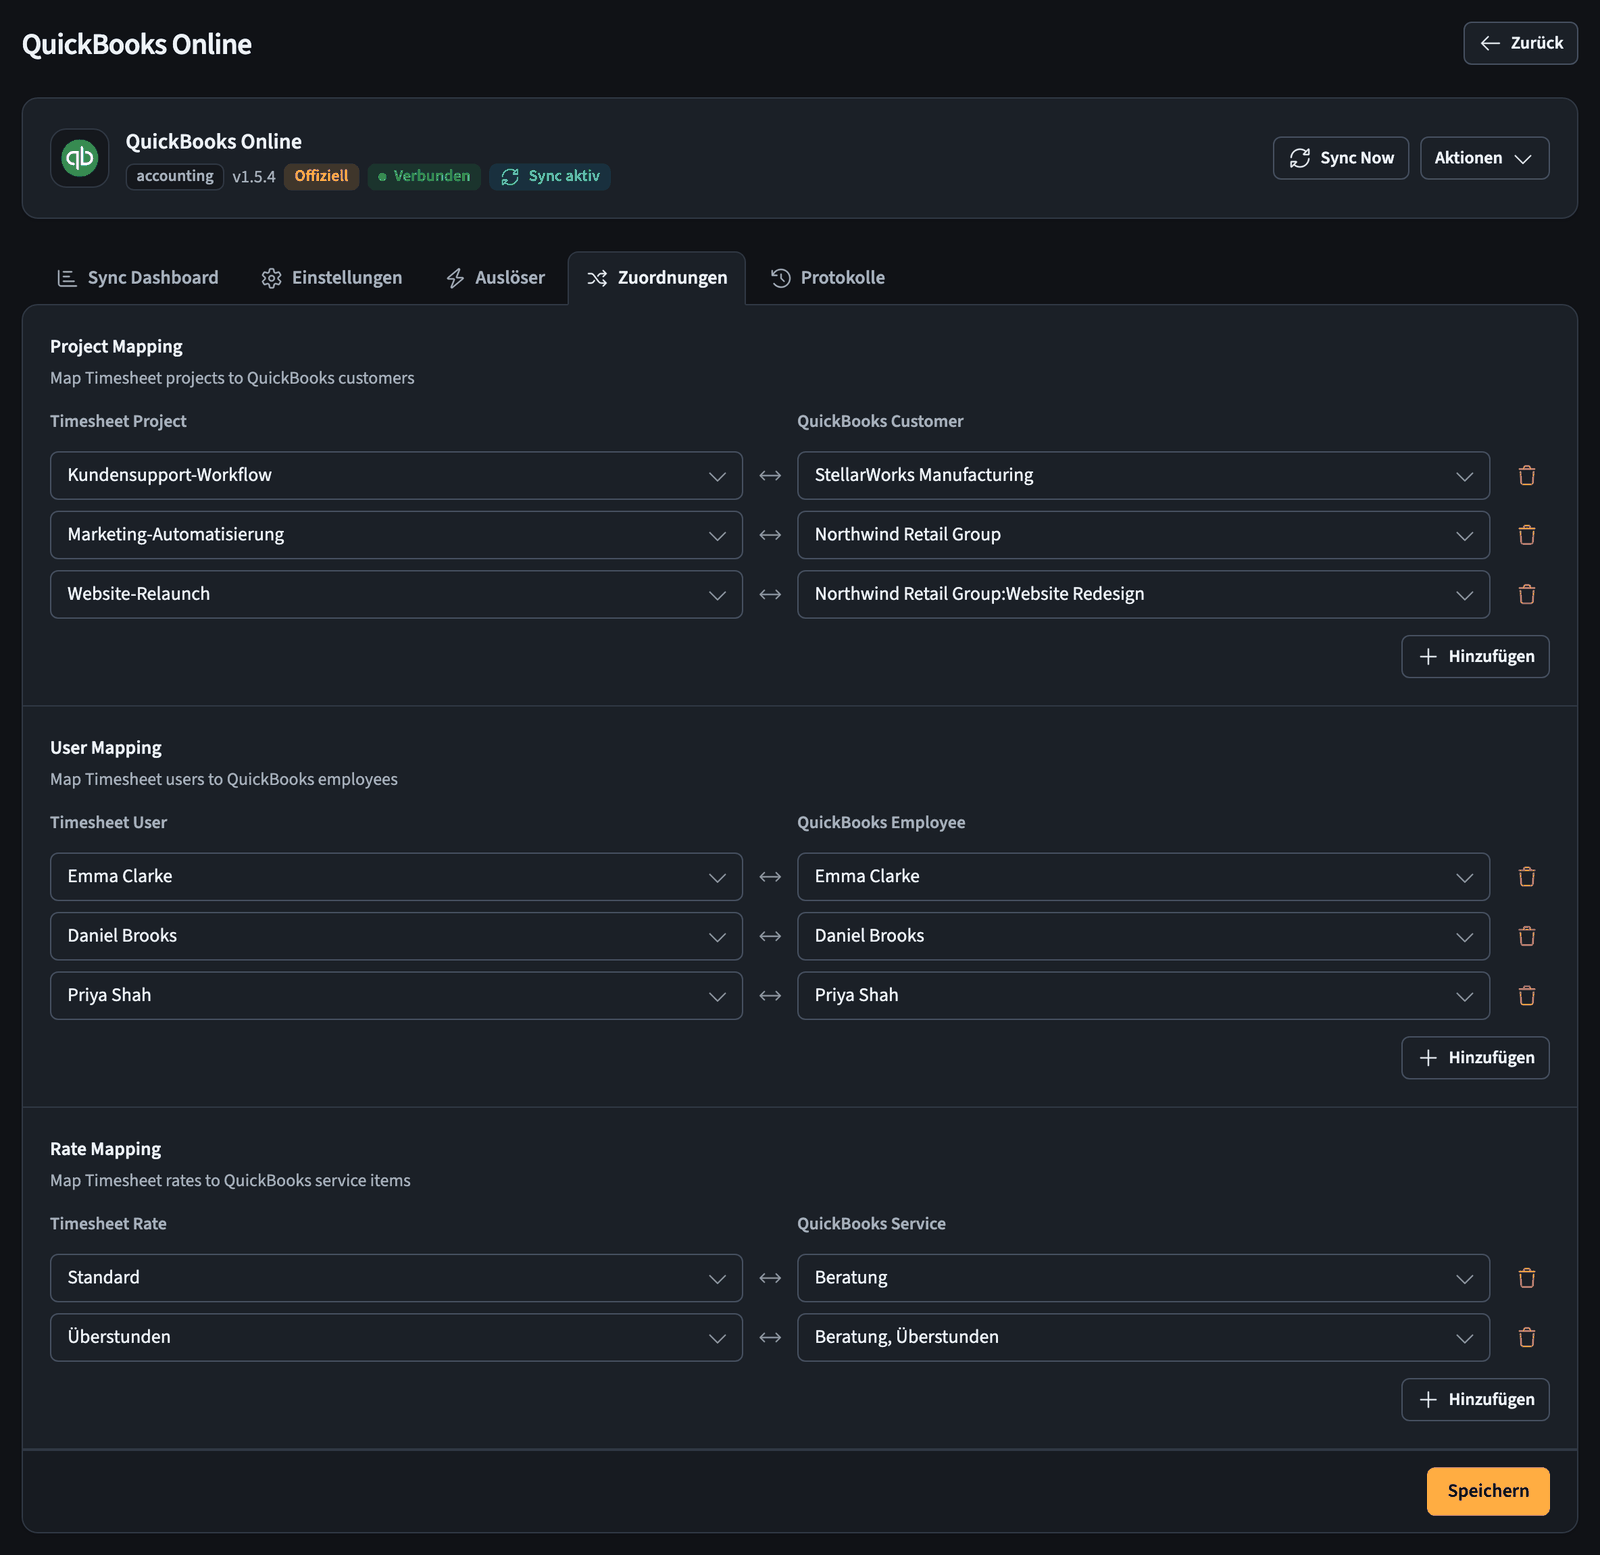
Task: Switch to the Sync Dashboard tab
Action: click(x=138, y=278)
